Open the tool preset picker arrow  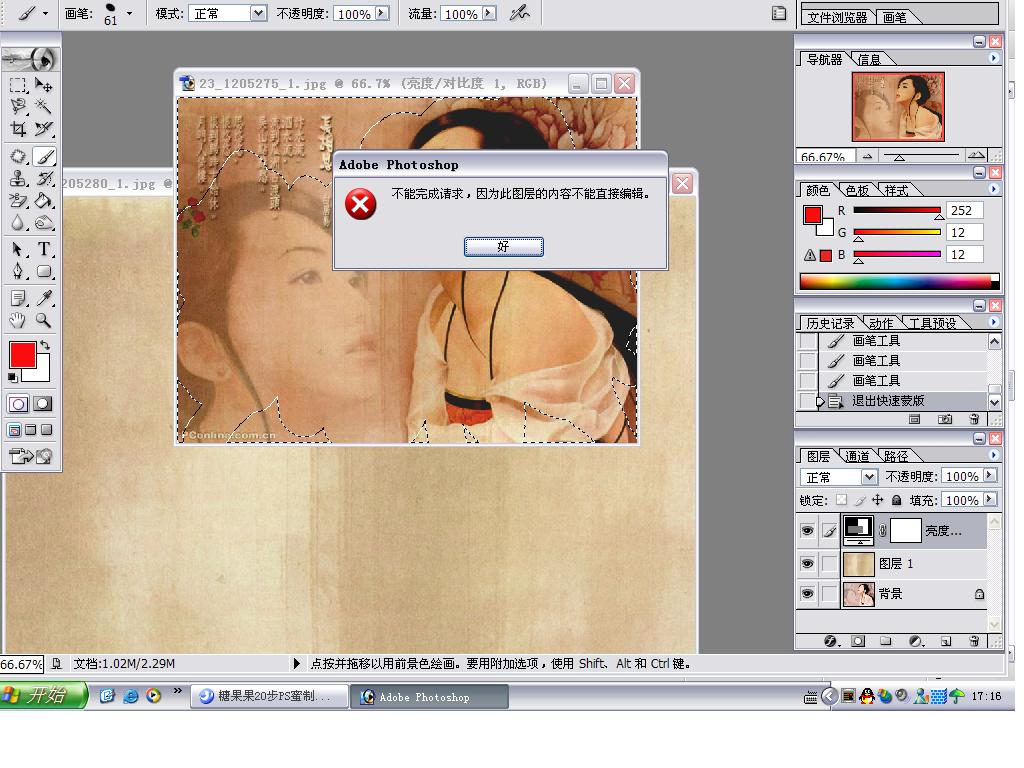pos(45,13)
